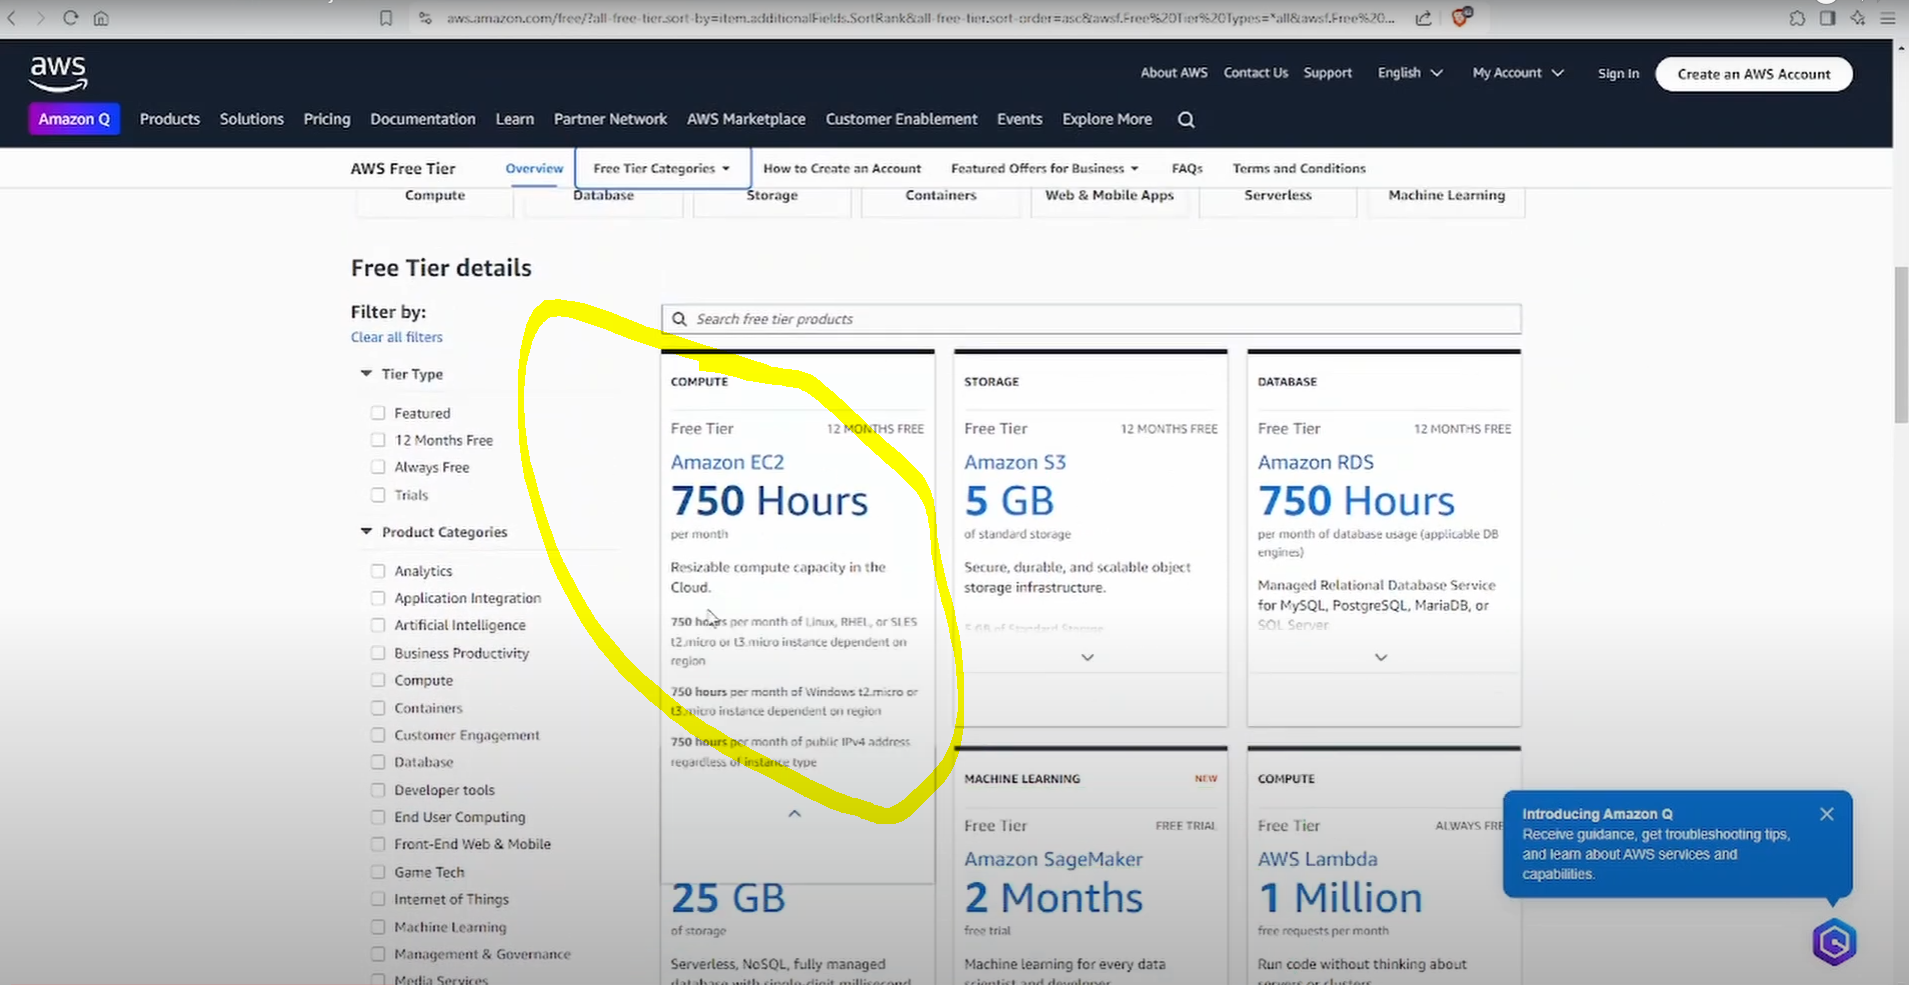Open the Amazon S3 link
Screen dimensions: 1909x985
pos(1015,462)
